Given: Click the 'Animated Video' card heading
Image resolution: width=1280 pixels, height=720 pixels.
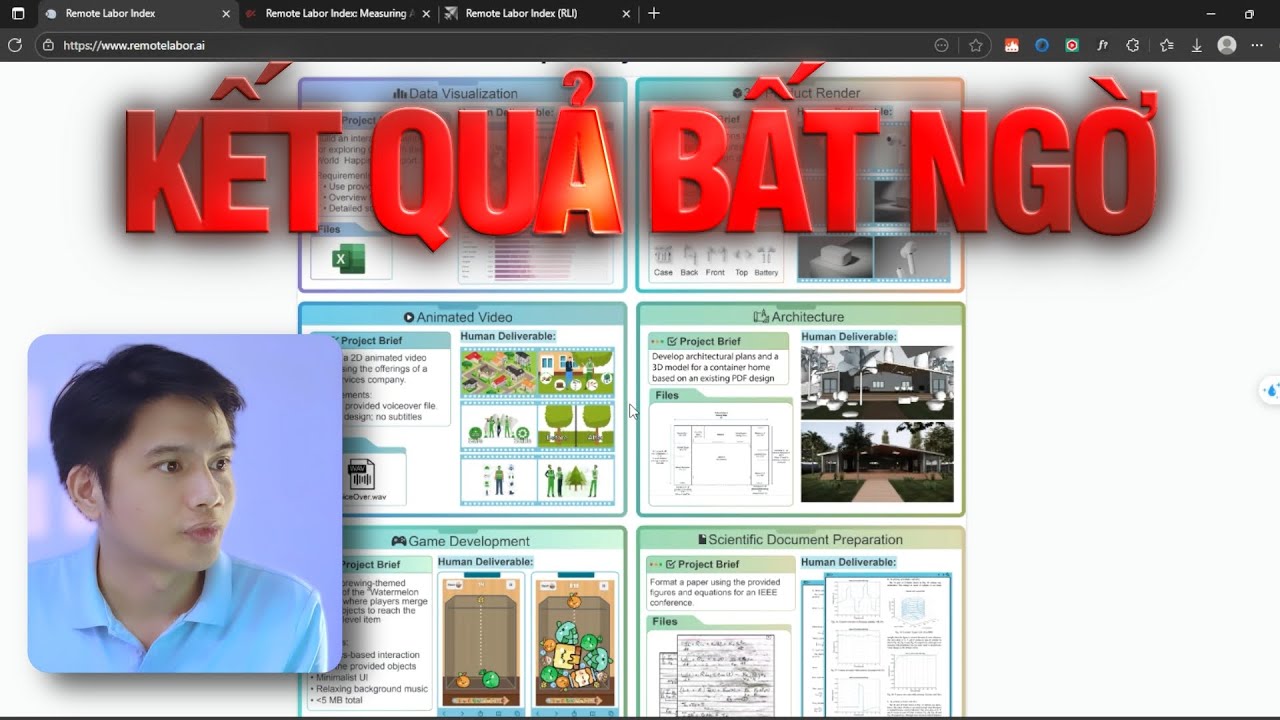Looking at the screenshot, I should 458,317.
